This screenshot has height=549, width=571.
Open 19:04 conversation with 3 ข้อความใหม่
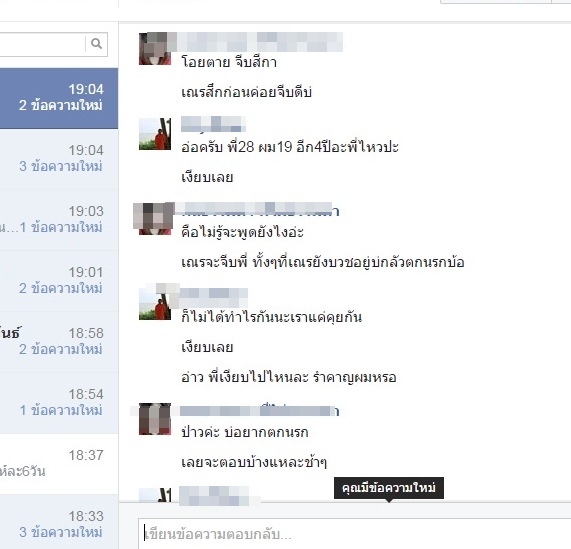[59, 159]
